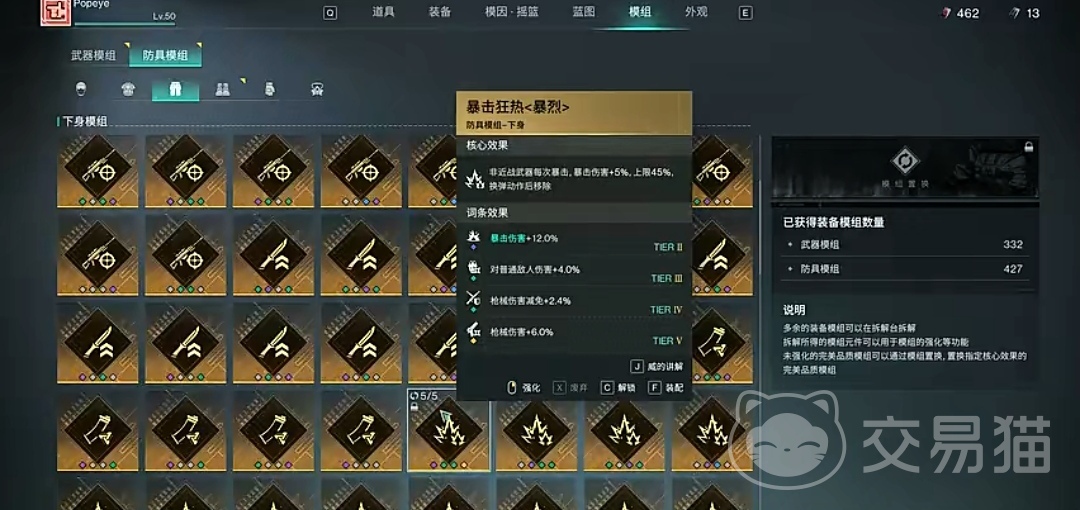Click the 装配 equip button

pos(666,388)
